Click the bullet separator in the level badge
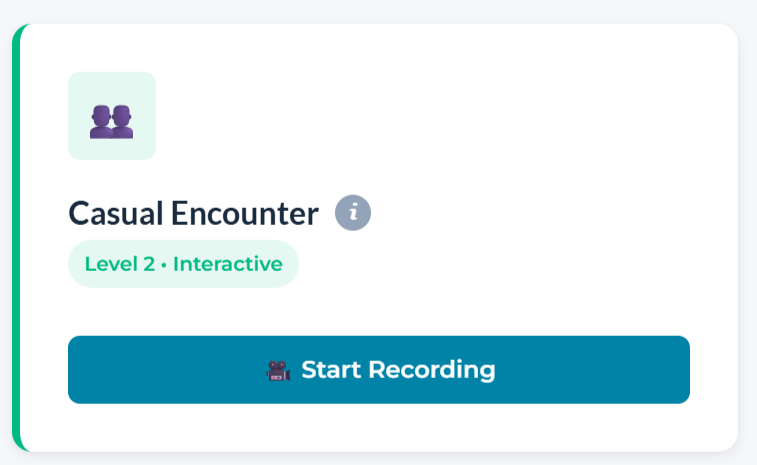Viewport: 757px width, 465px height. point(166,264)
